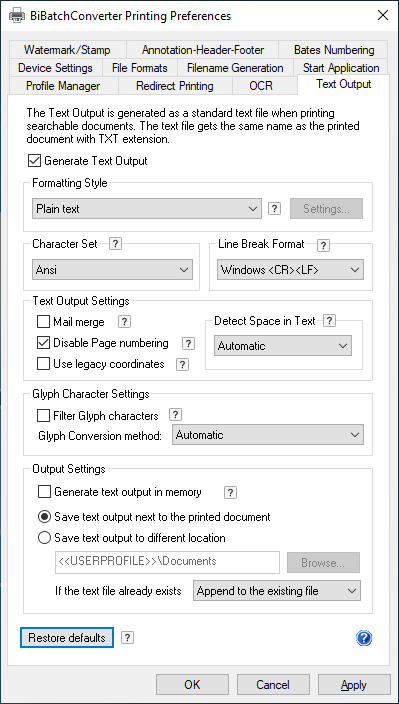This screenshot has width=399, height=704.
Task: Click Detect Space in Text help icon
Action: pos(329,321)
